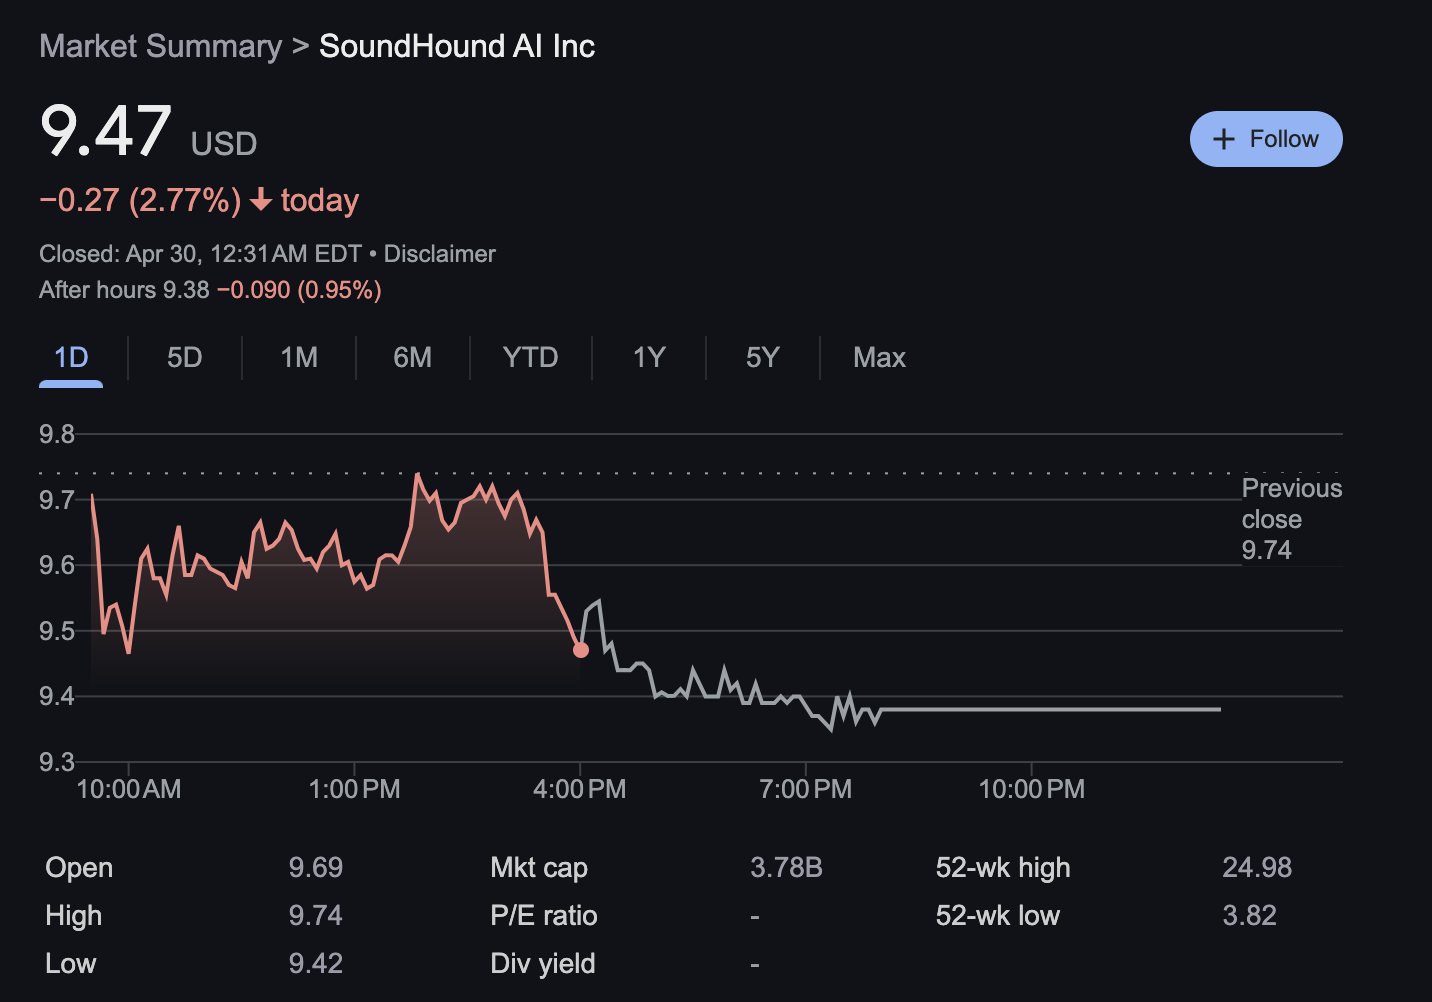Image resolution: width=1432 pixels, height=1002 pixels.
Task: Click the 10:00 PM axis label
Action: pyautogui.click(x=1032, y=789)
